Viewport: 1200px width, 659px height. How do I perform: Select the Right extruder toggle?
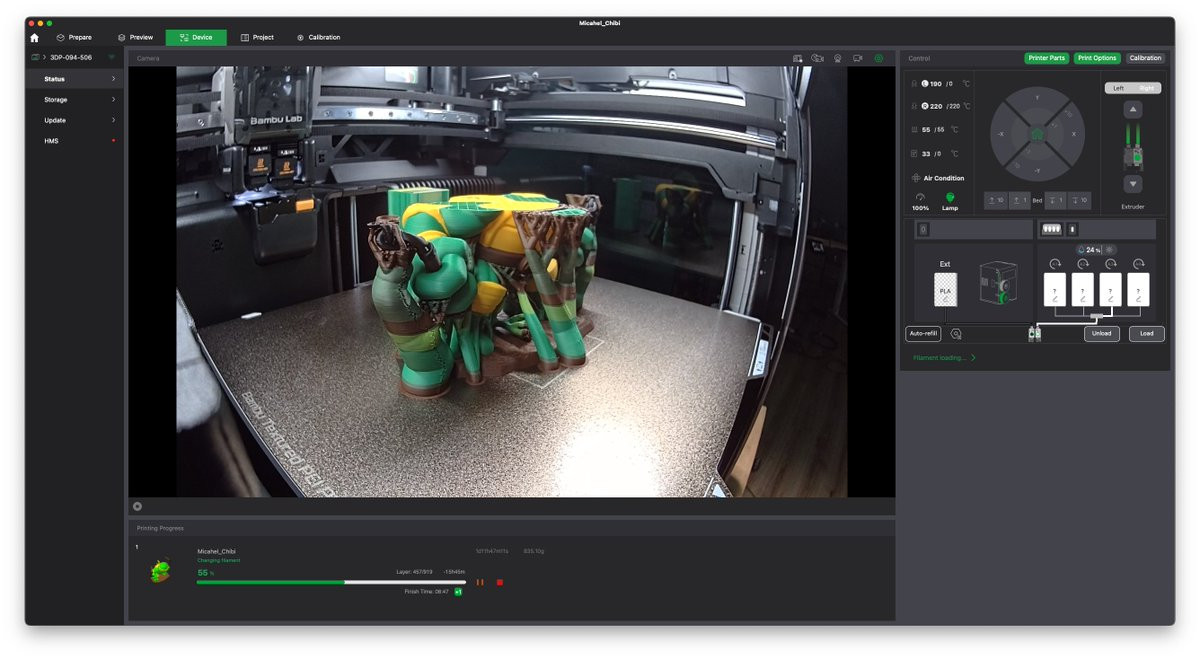(x=1147, y=88)
